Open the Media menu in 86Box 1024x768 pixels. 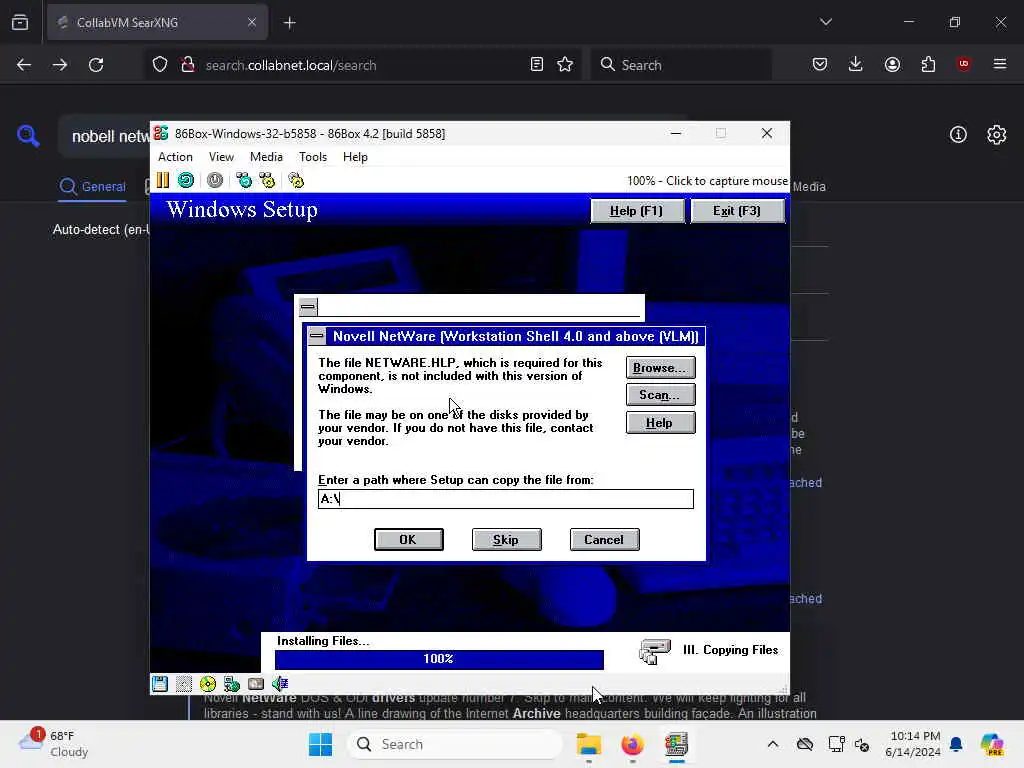[x=266, y=157]
